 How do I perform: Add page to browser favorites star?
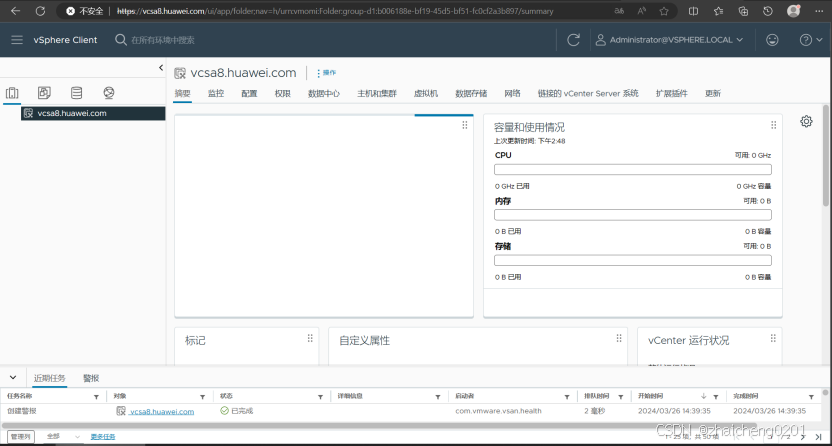tap(664, 11)
